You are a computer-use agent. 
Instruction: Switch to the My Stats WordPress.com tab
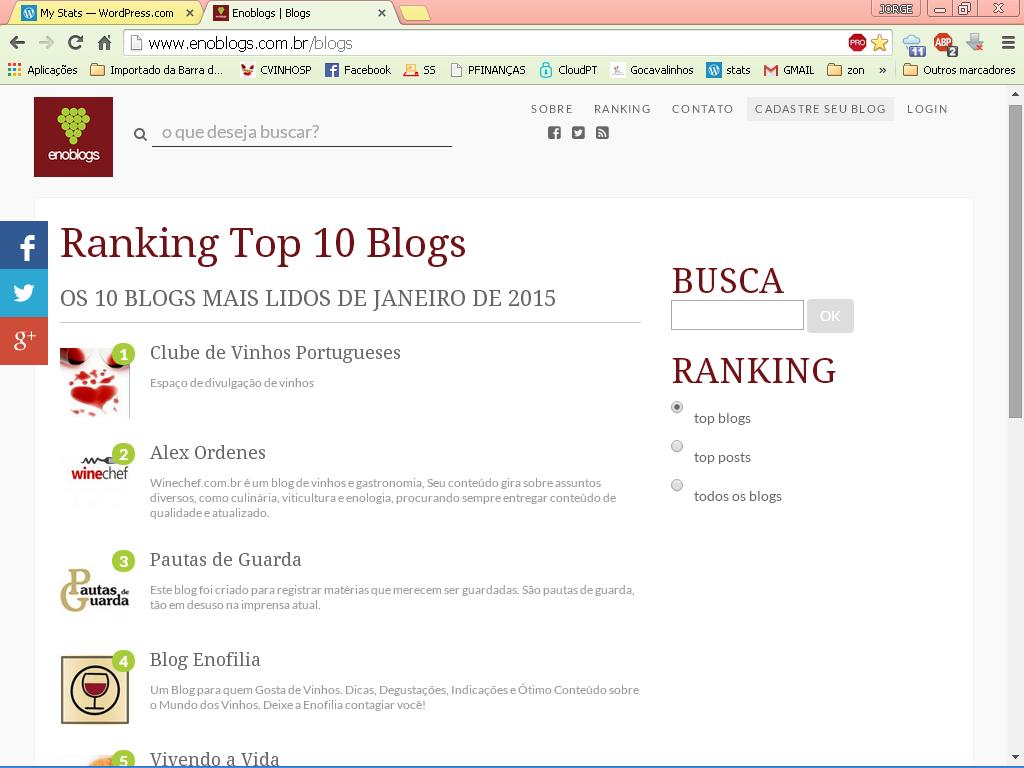(x=108, y=13)
